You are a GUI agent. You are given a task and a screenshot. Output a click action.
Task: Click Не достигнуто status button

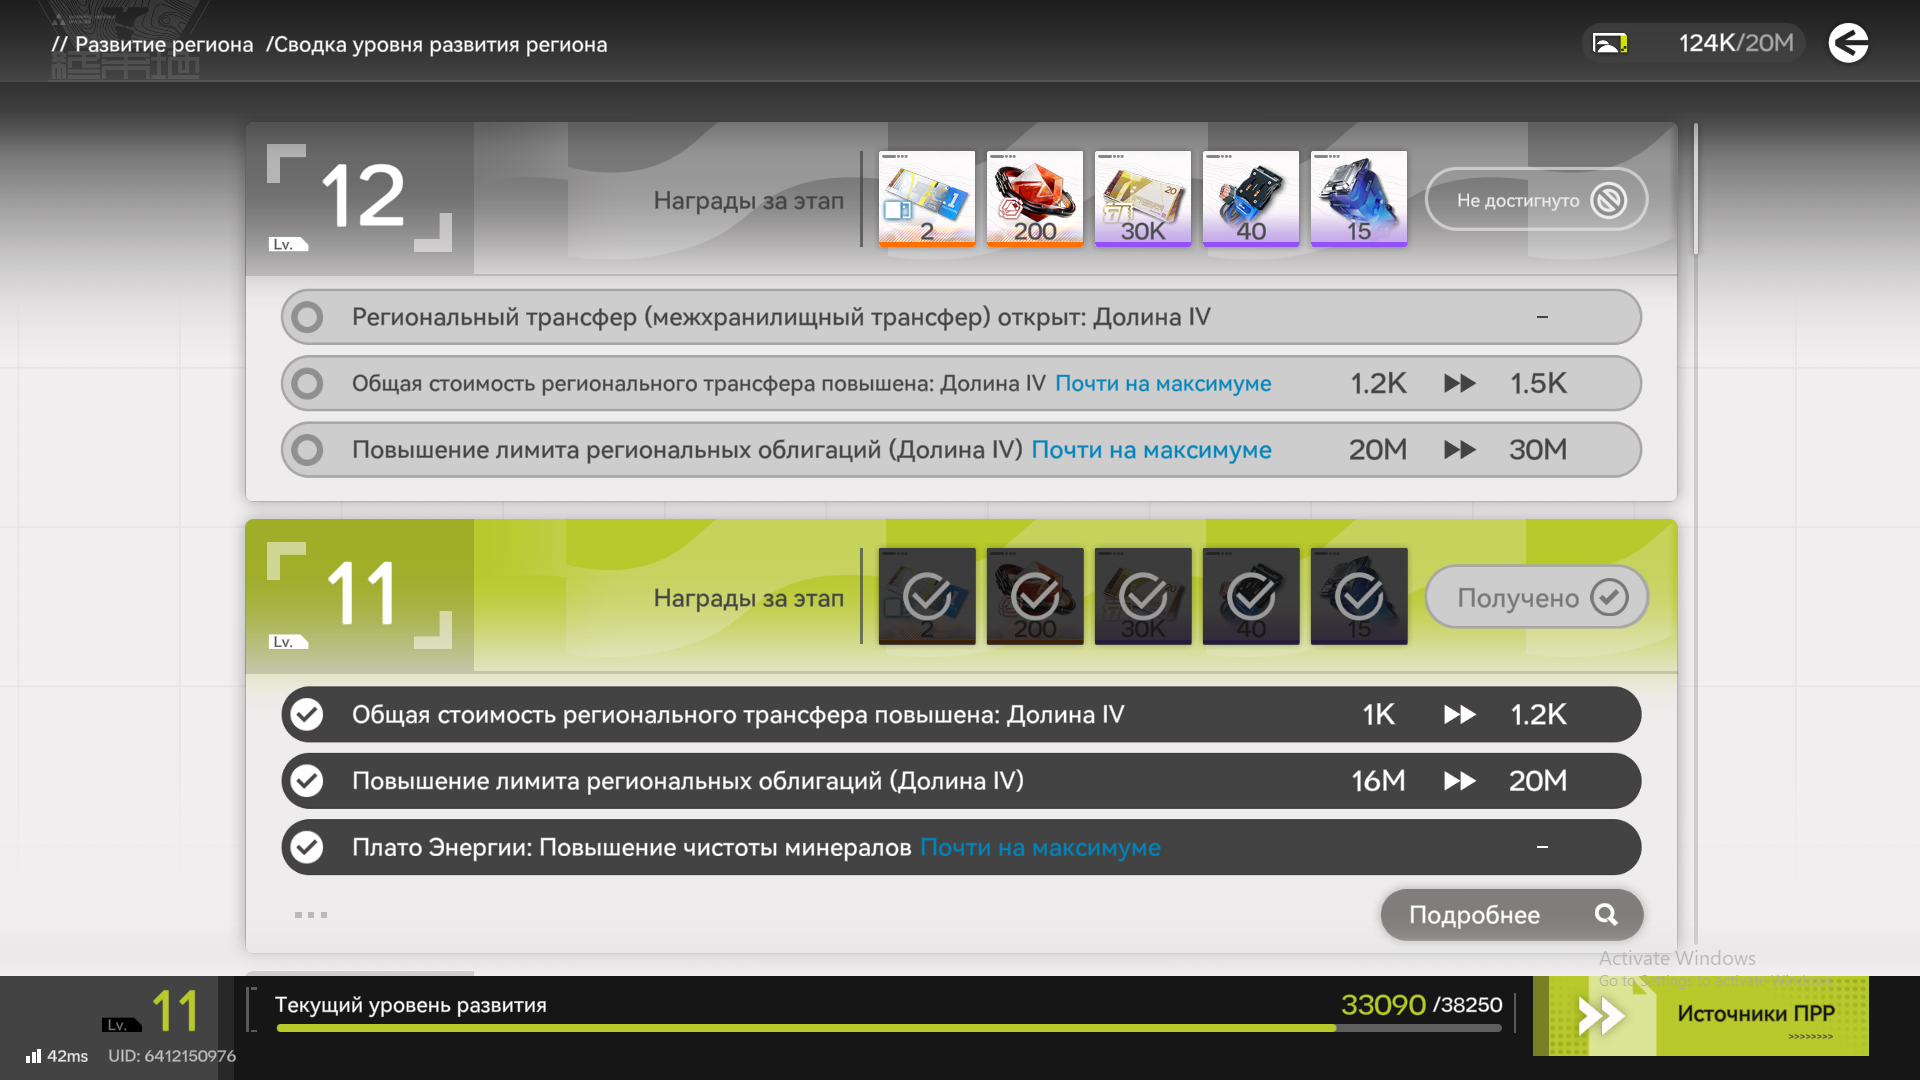click(x=1536, y=200)
